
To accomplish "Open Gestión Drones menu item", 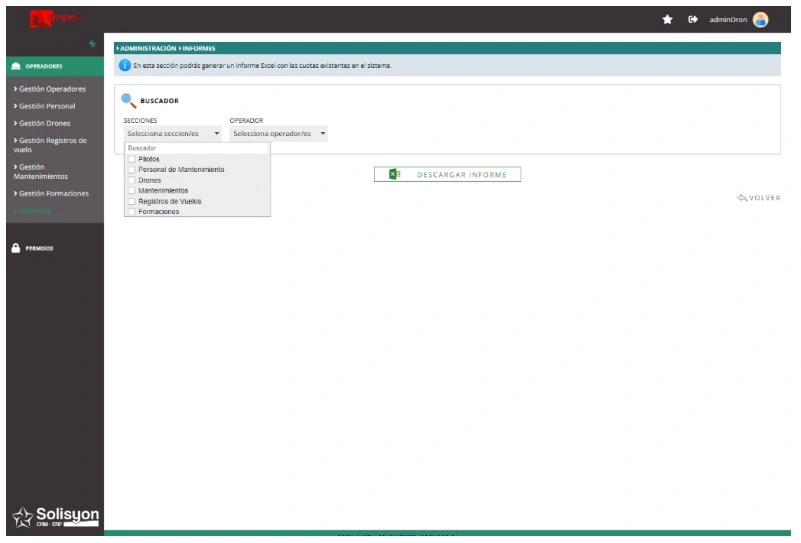I will [x=44, y=123].
